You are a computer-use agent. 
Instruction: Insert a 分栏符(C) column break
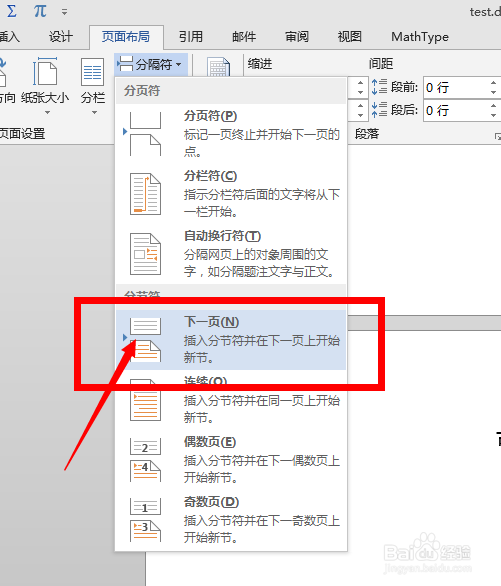click(231, 194)
